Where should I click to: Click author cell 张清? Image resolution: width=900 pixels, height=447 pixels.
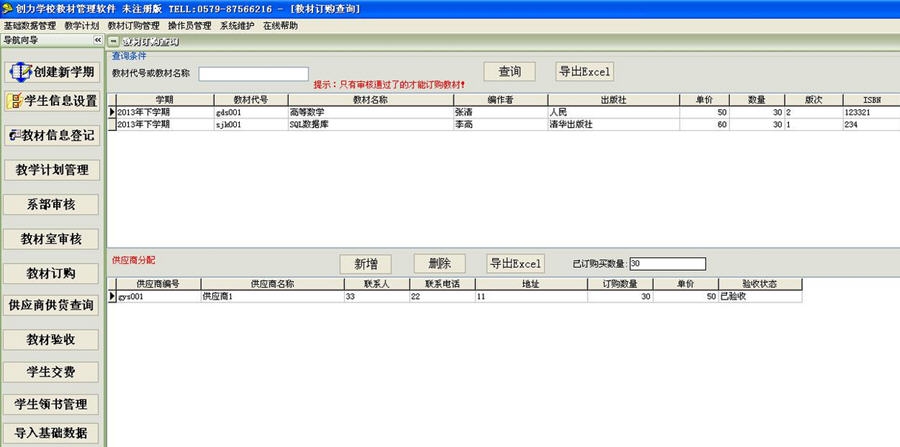pyautogui.click(x=501, y=112)
